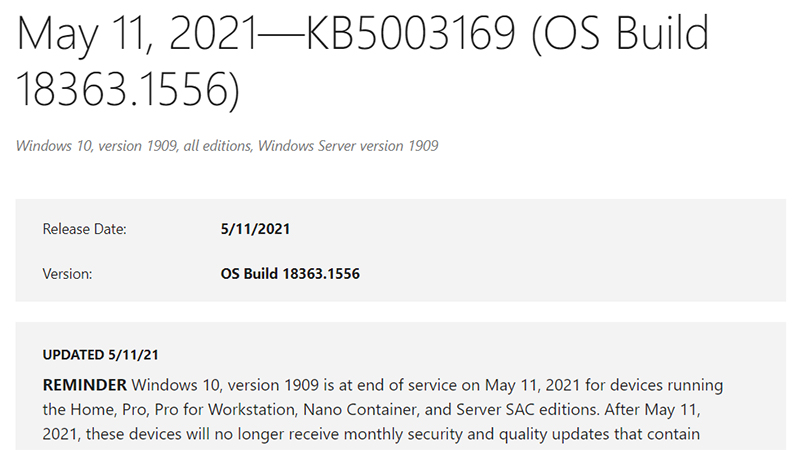This screenshot has height=450, width=800.
Task: Click the "Release Date:" label
Action: pyautogui.click(x=84, y=229)
